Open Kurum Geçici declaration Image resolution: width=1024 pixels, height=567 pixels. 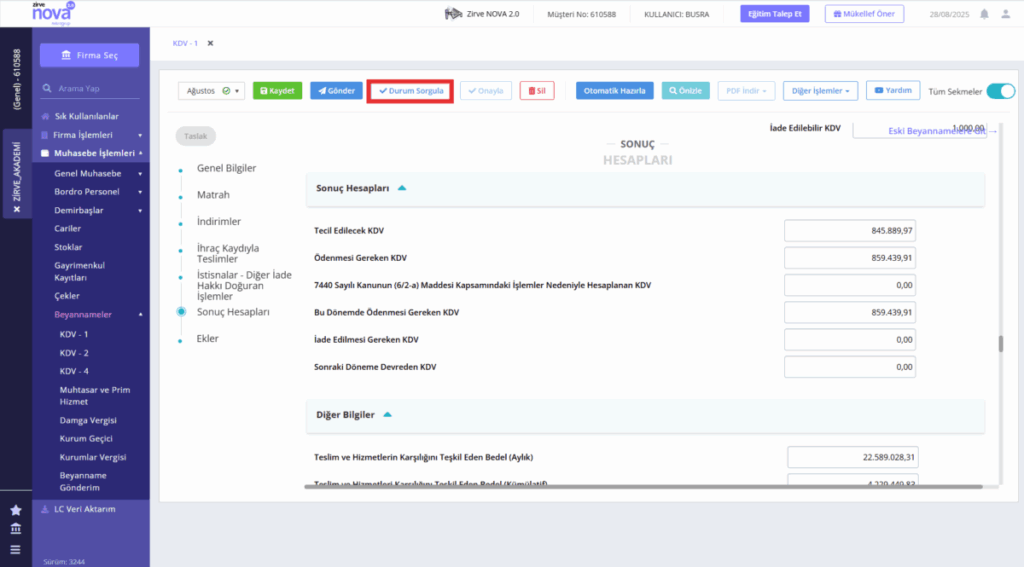(x=86, y=438)
